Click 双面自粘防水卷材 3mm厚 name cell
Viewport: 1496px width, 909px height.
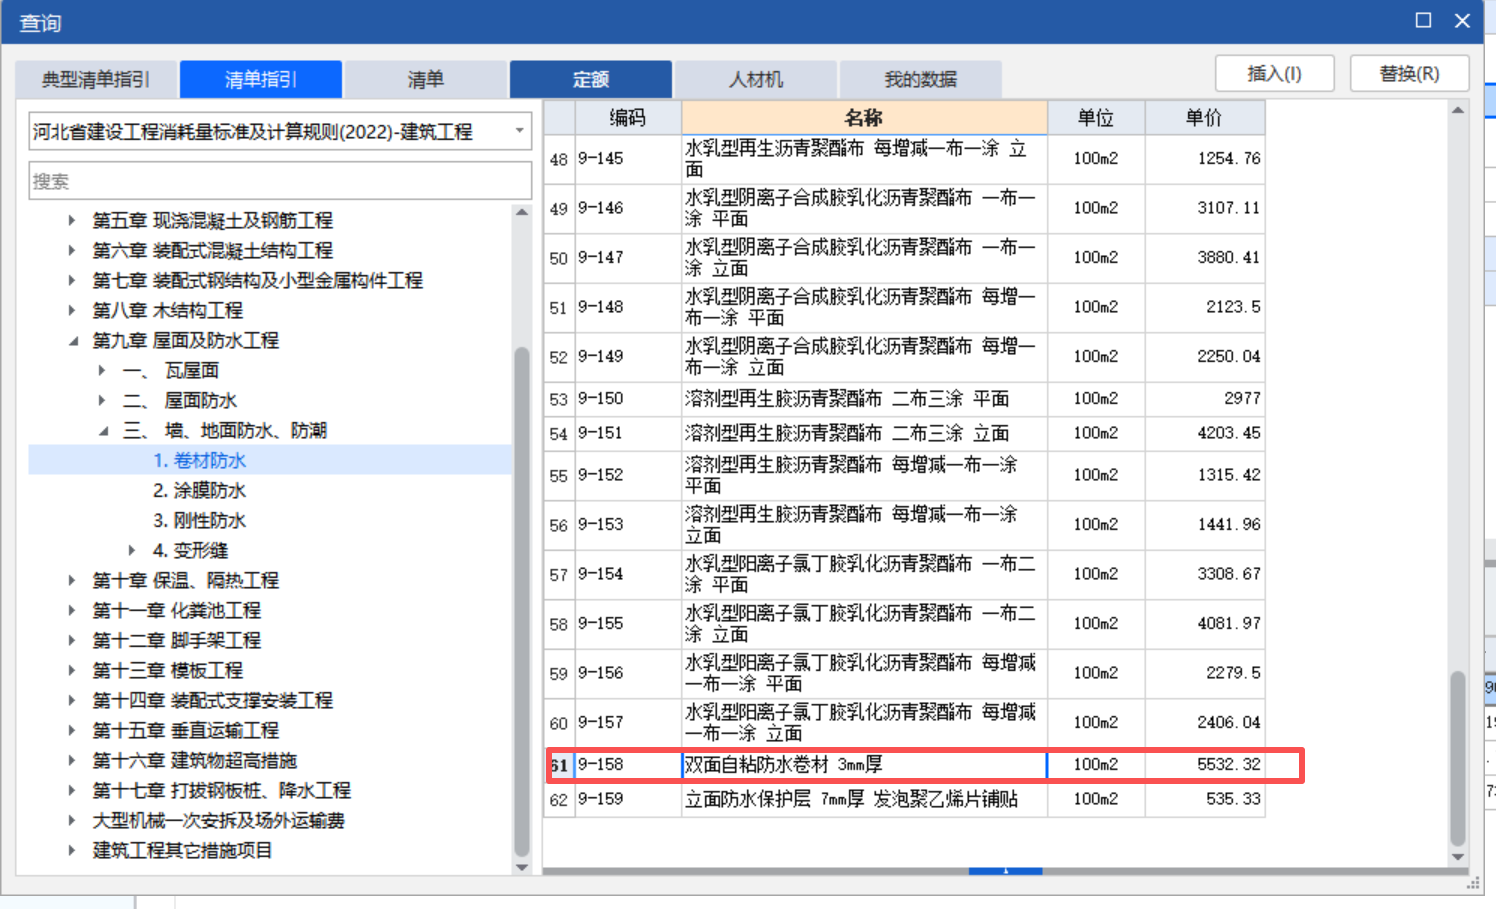(864, 765)
